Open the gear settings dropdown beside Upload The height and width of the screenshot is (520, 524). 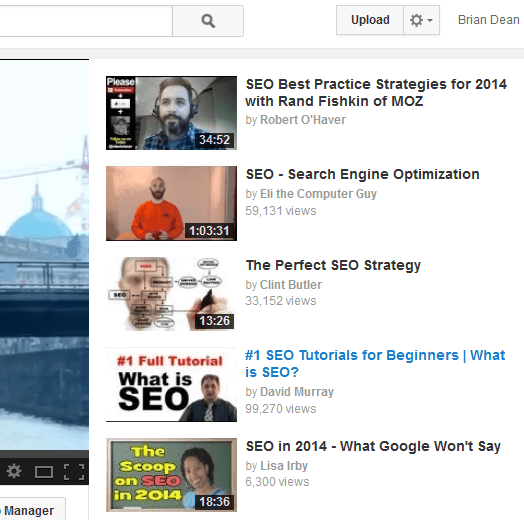tap(421, 20)
